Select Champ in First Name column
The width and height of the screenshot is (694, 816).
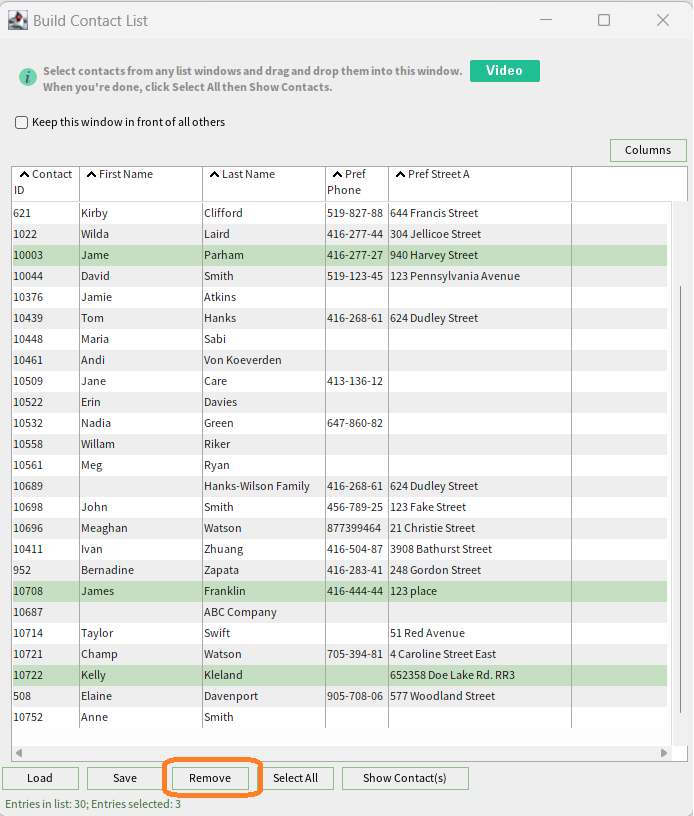pyautogui.click(x=140, y=654)
